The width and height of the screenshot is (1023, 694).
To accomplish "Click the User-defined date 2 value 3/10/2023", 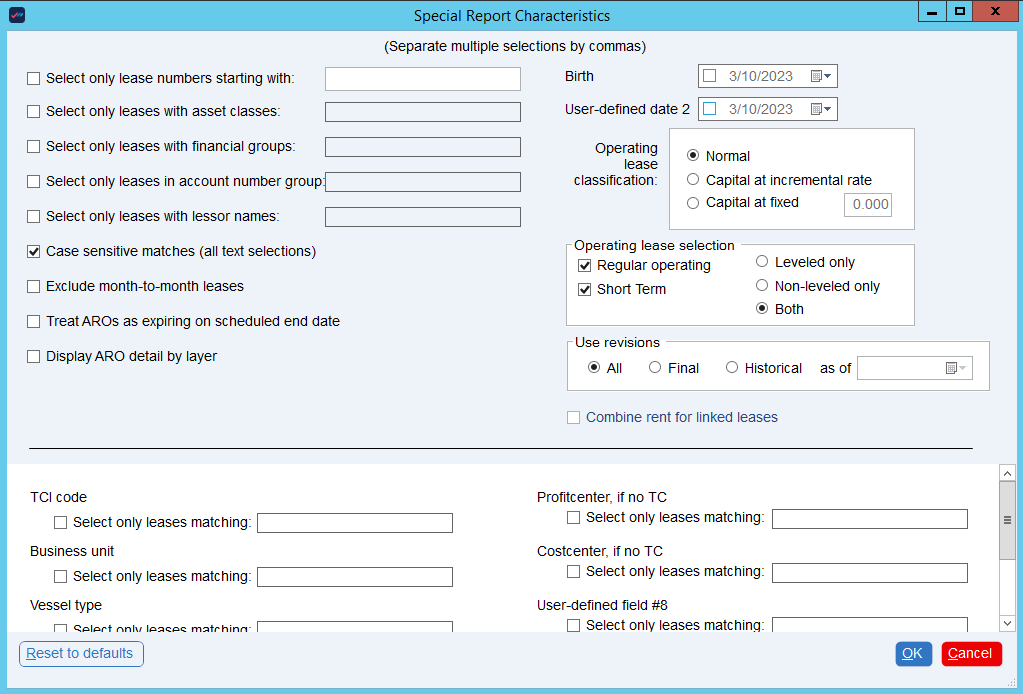I will point(761,109).
